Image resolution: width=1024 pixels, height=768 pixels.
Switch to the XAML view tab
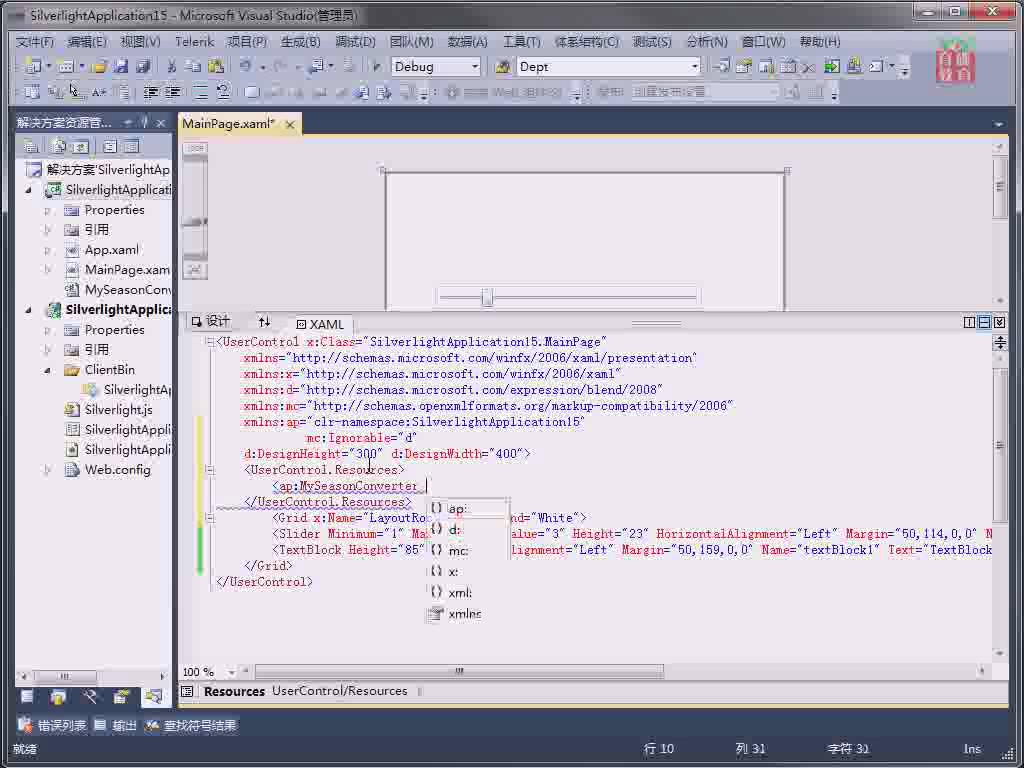tap(320, 324)
